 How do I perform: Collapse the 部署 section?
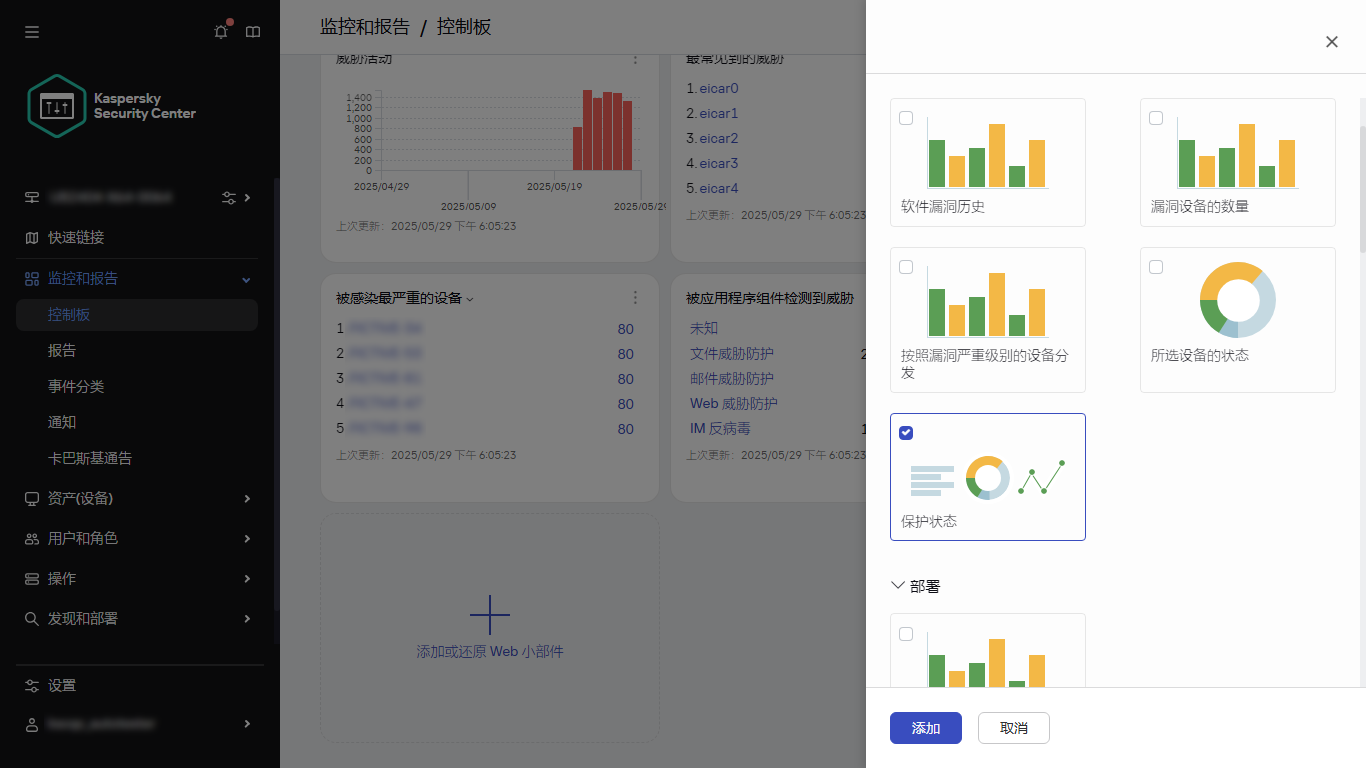coord(897,585)
